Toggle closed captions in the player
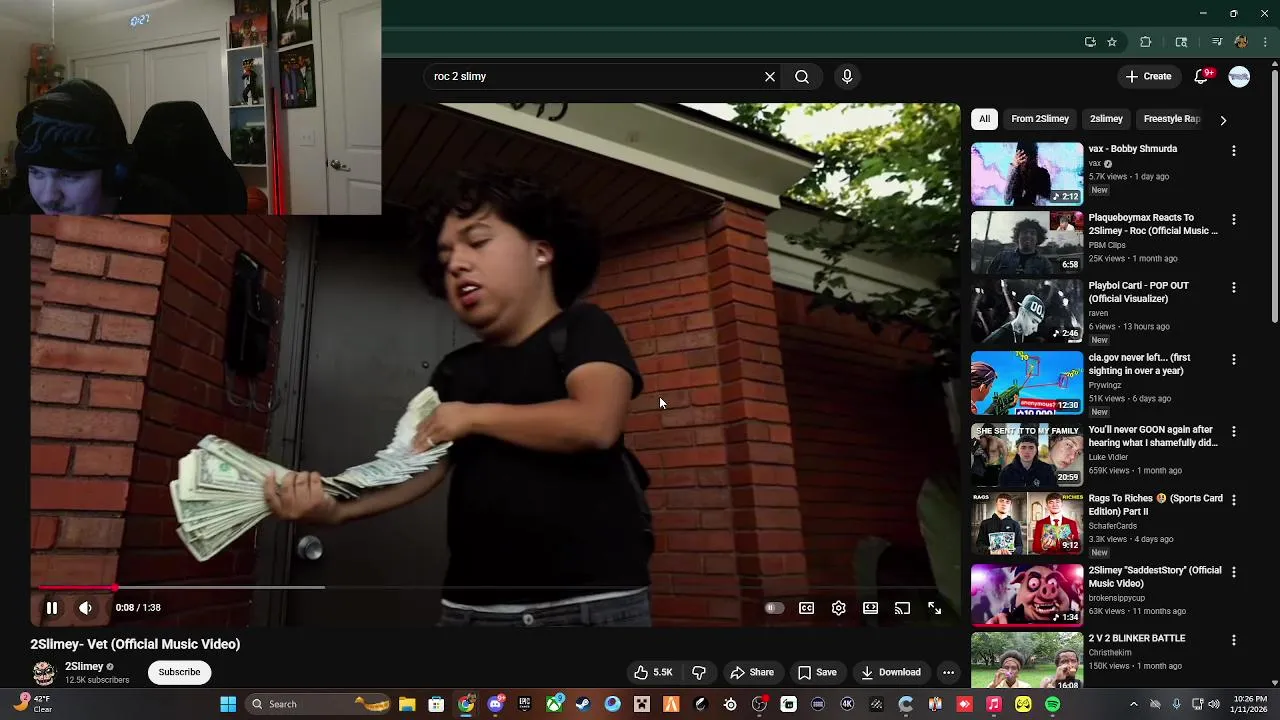 tap(806, 608)
